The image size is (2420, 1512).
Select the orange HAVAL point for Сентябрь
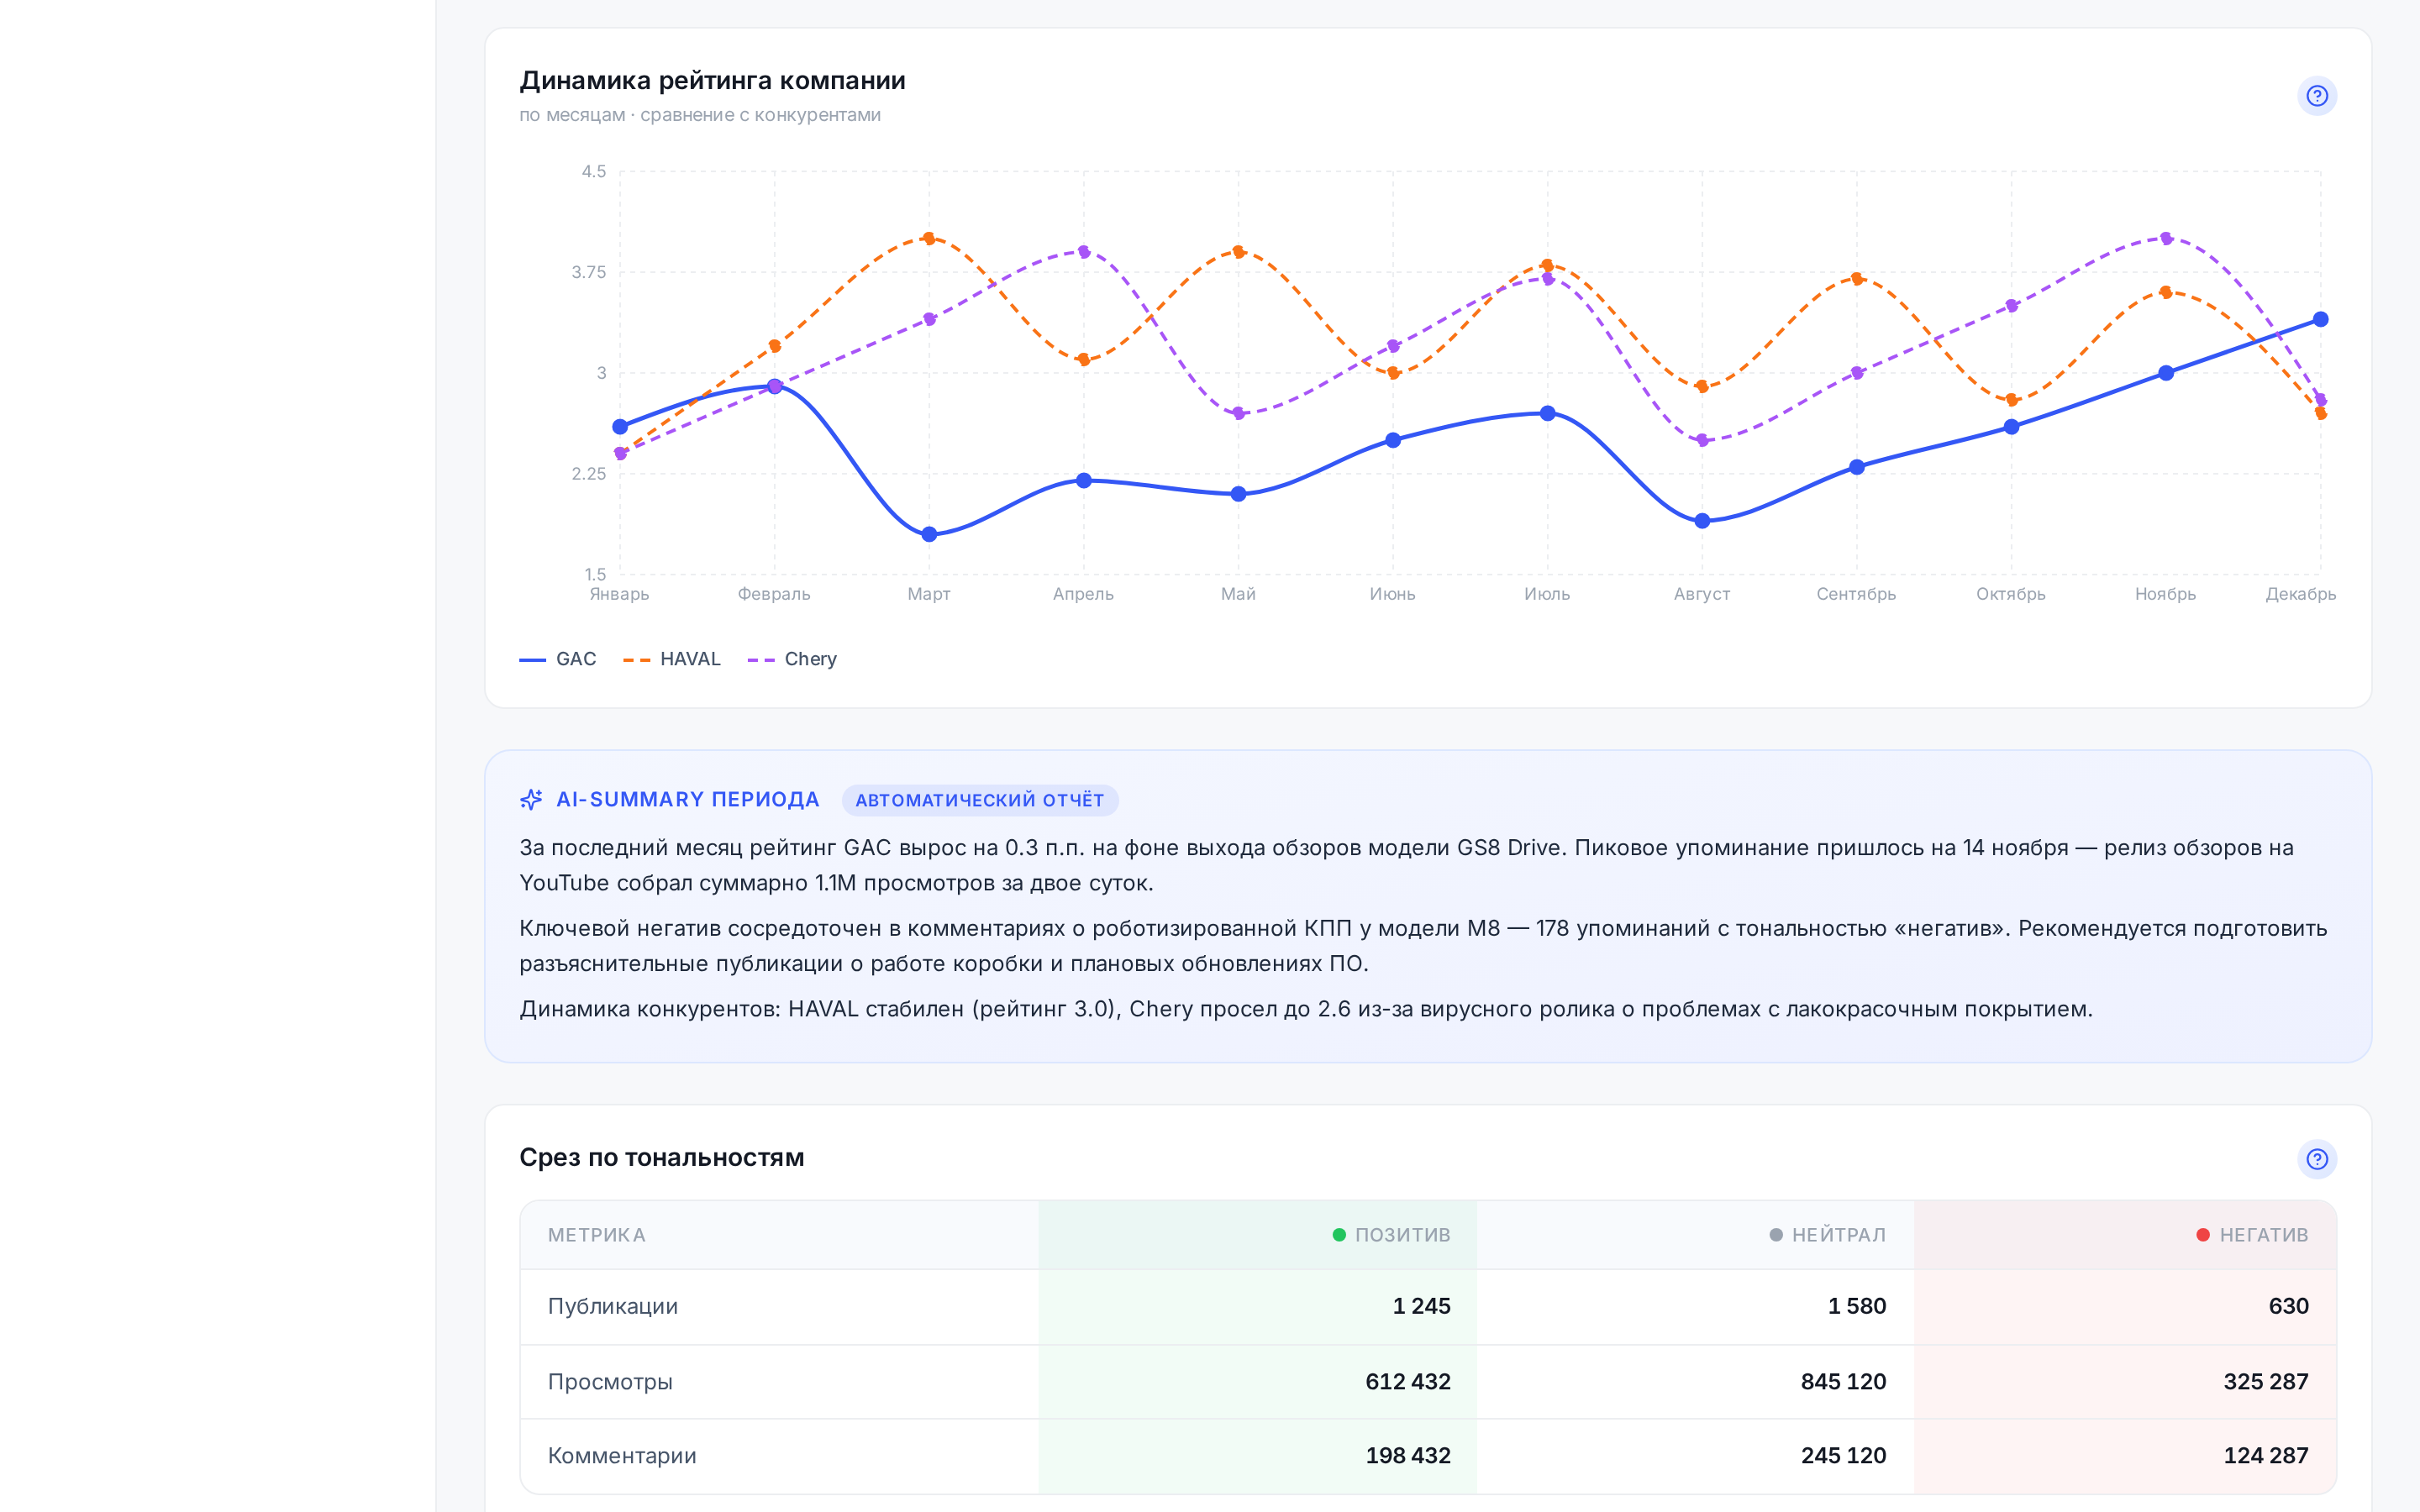1857,279
